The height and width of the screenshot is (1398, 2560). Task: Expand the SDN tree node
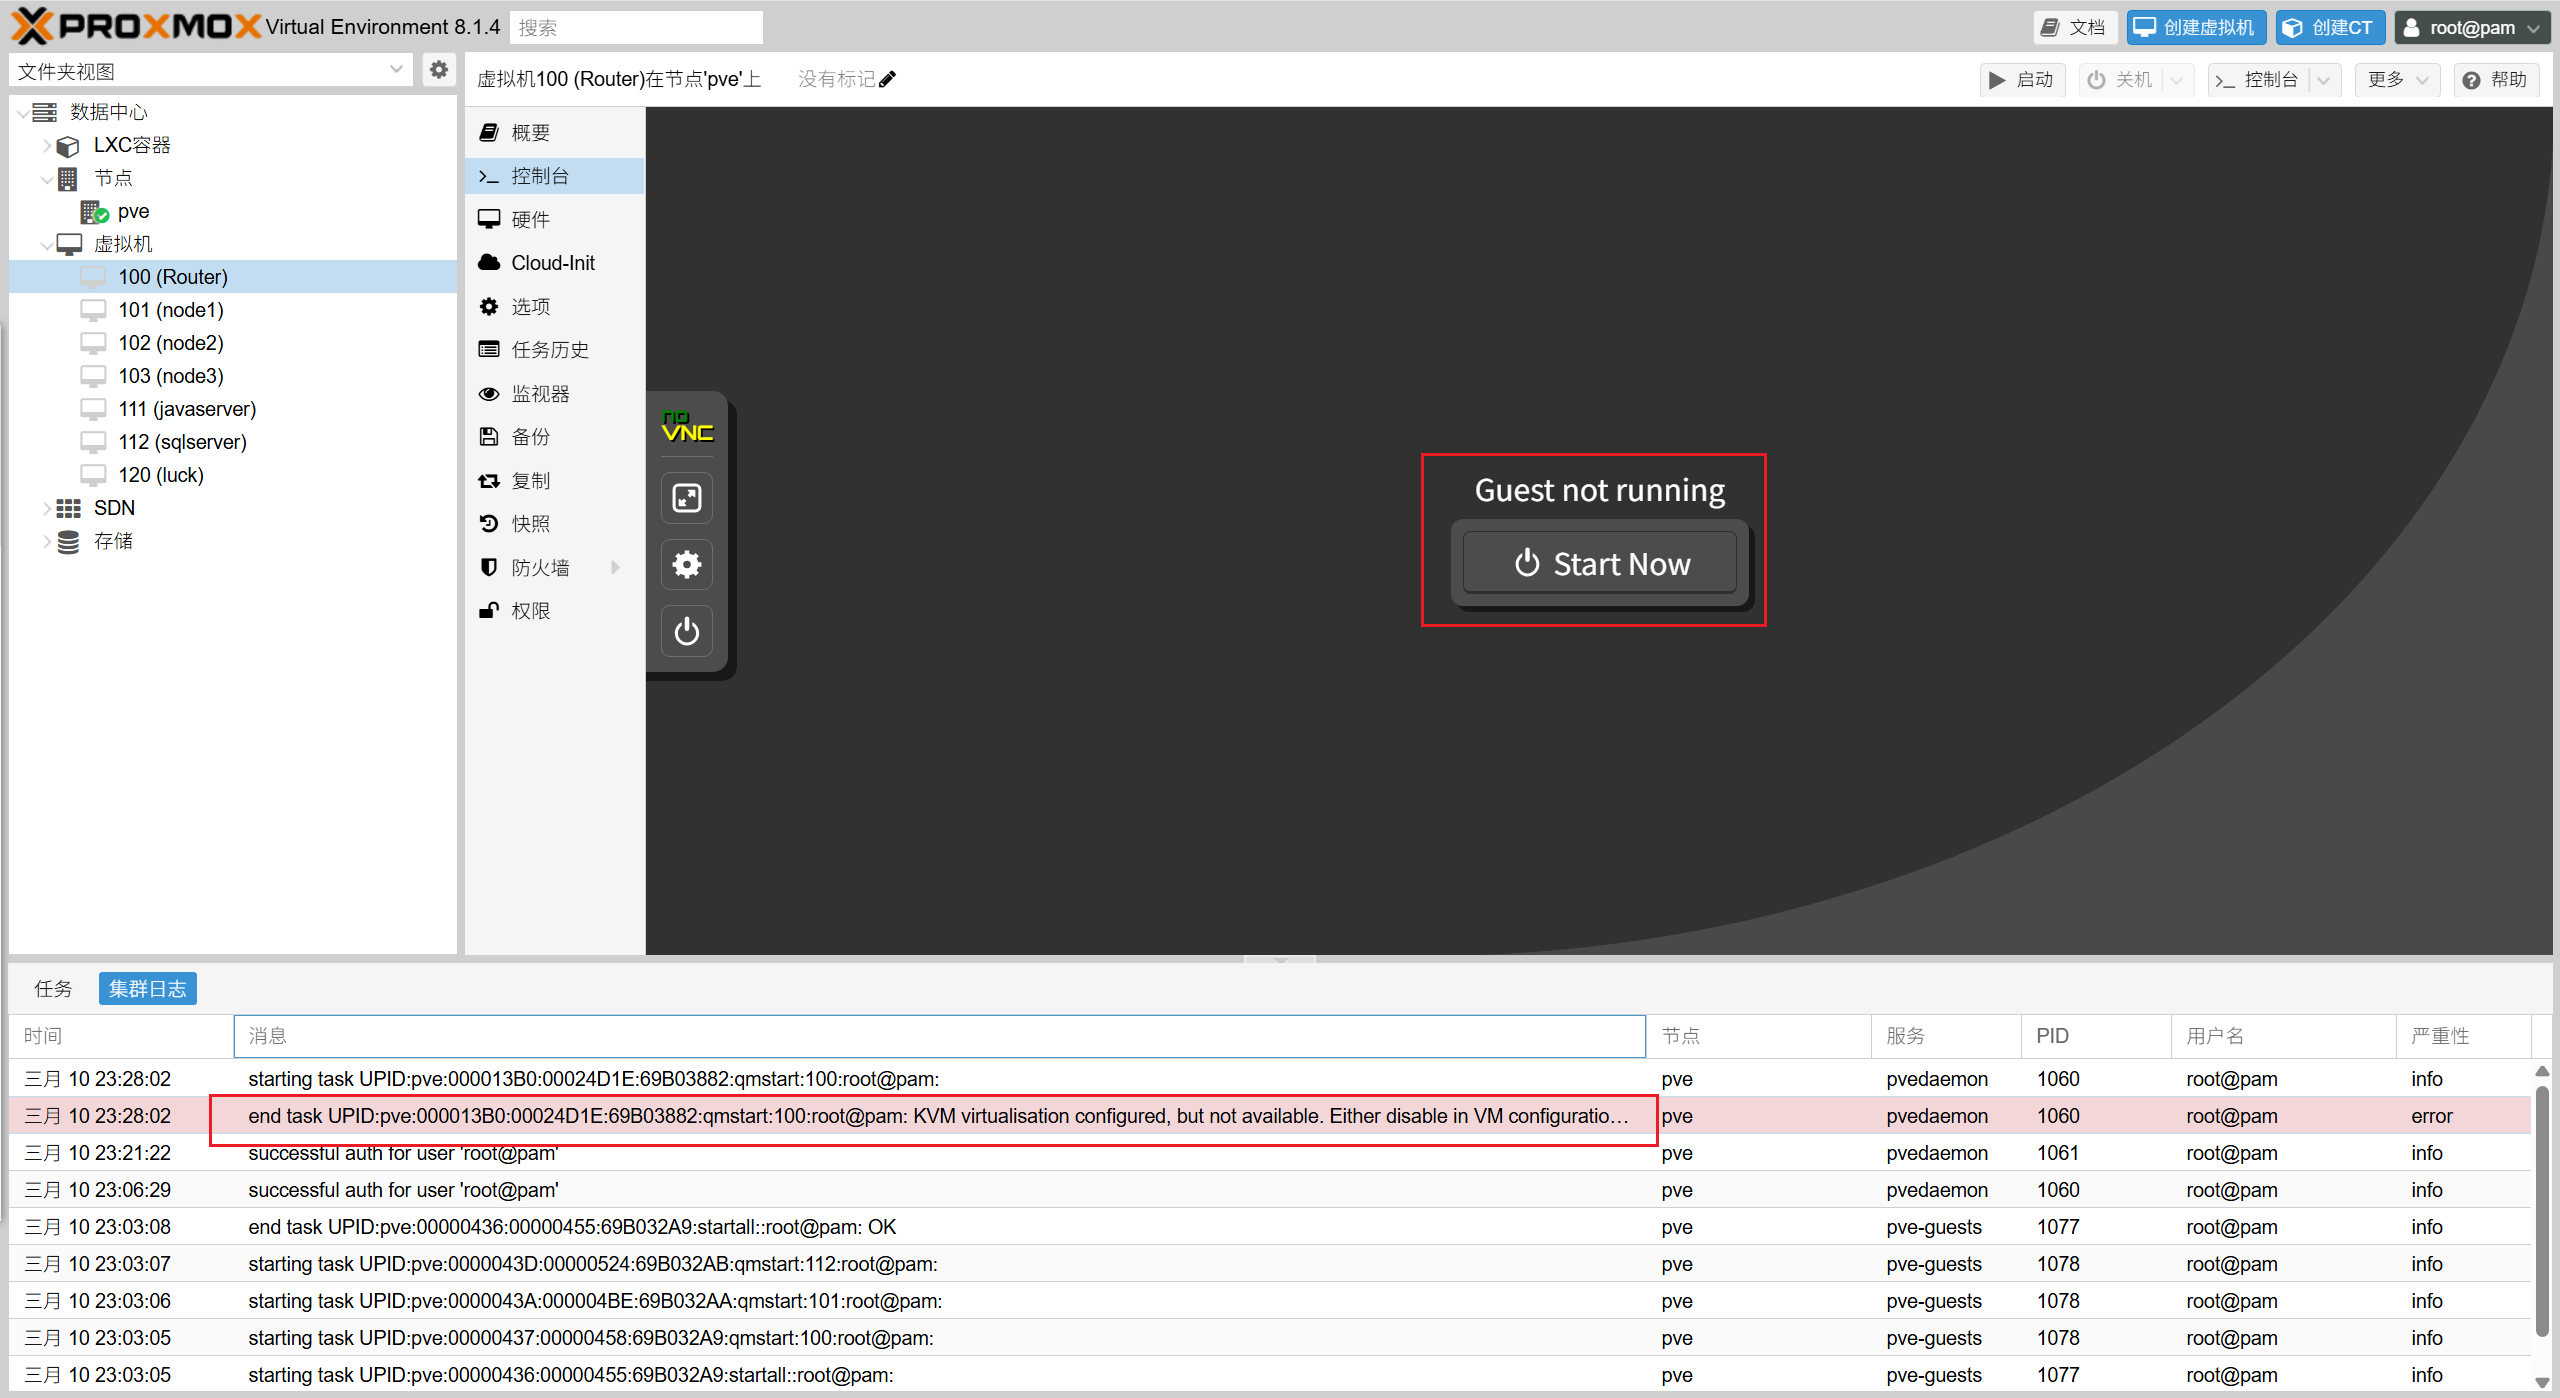(46, 509)
